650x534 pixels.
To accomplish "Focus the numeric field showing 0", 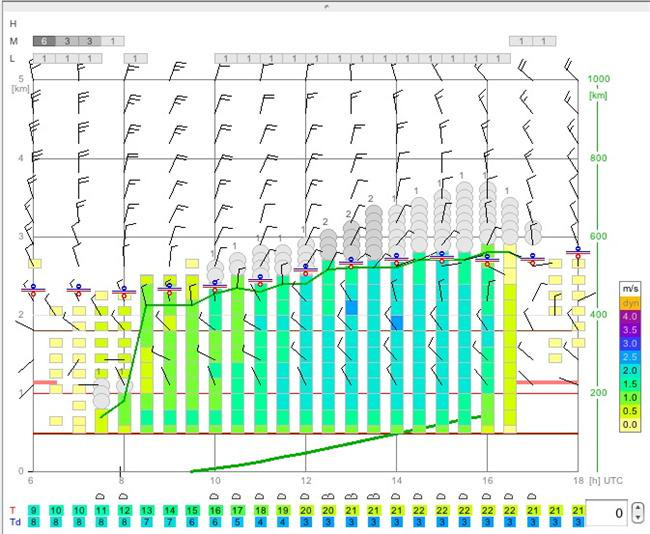I will tap(609, 513).
